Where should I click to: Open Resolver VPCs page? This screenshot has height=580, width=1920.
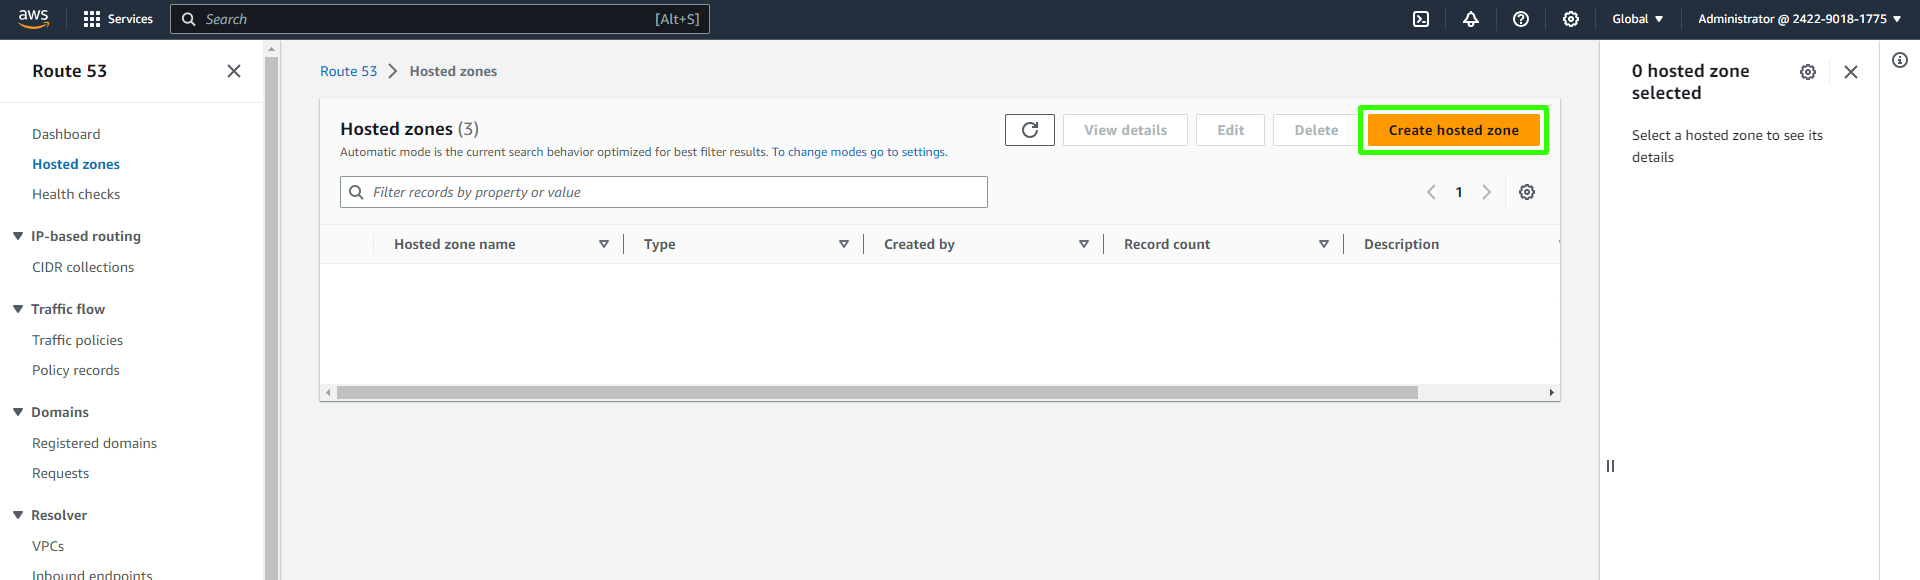pos(48,546)
